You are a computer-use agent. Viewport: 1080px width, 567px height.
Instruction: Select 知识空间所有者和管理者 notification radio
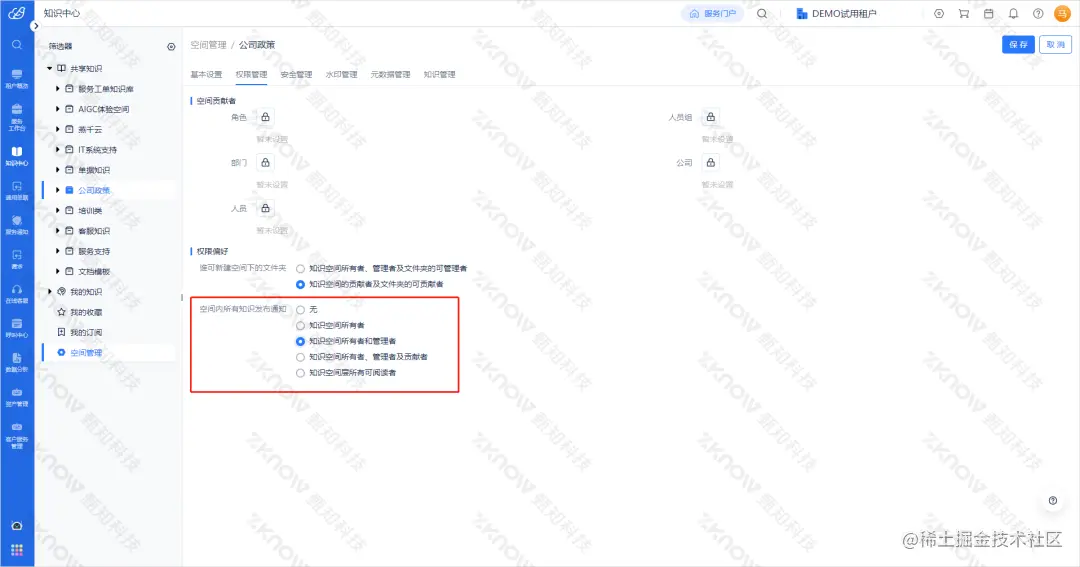(x=300, y=342)
